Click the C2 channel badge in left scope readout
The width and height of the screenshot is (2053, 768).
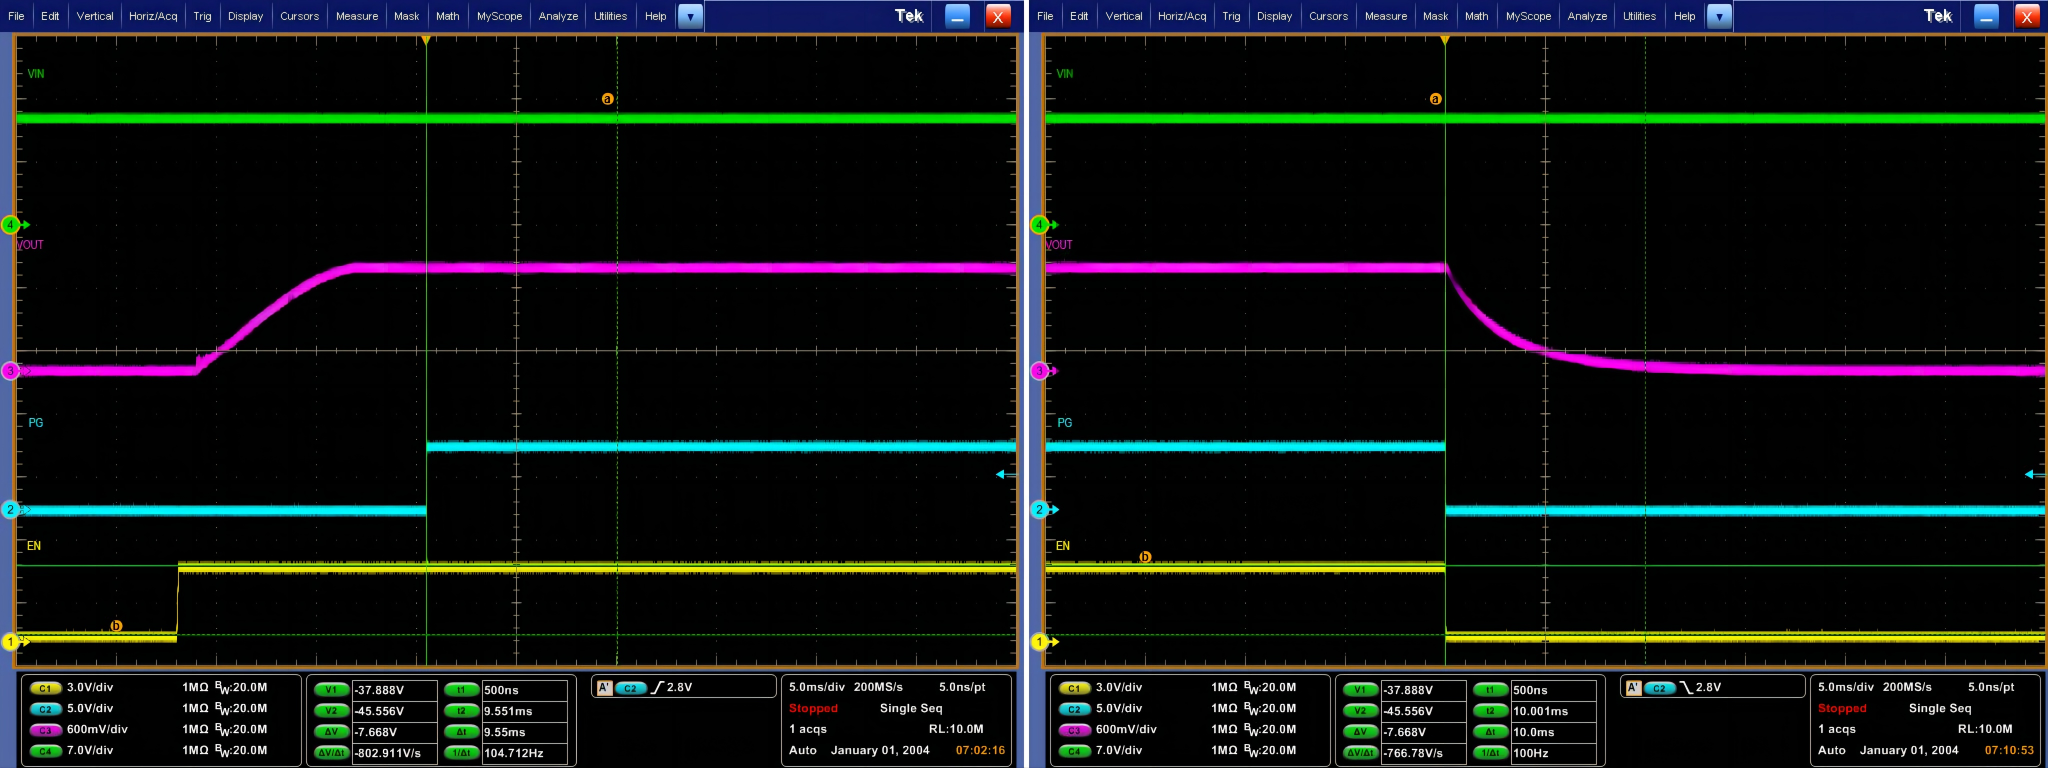coord(45,709)
